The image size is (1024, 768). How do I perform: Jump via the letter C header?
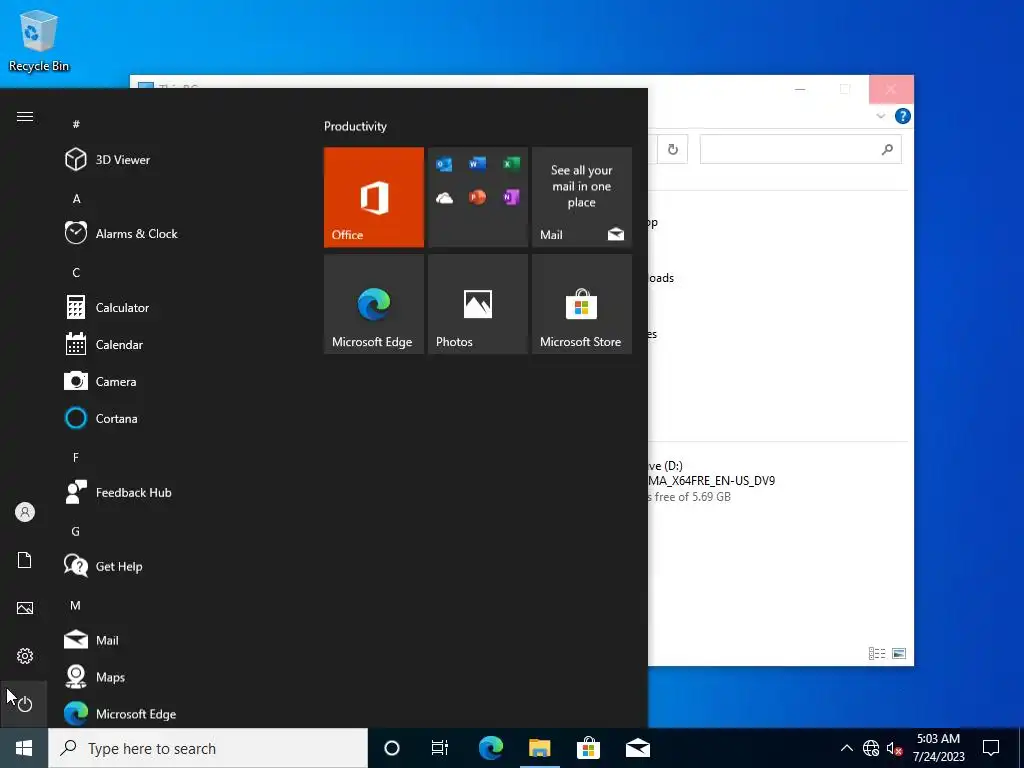76,272
